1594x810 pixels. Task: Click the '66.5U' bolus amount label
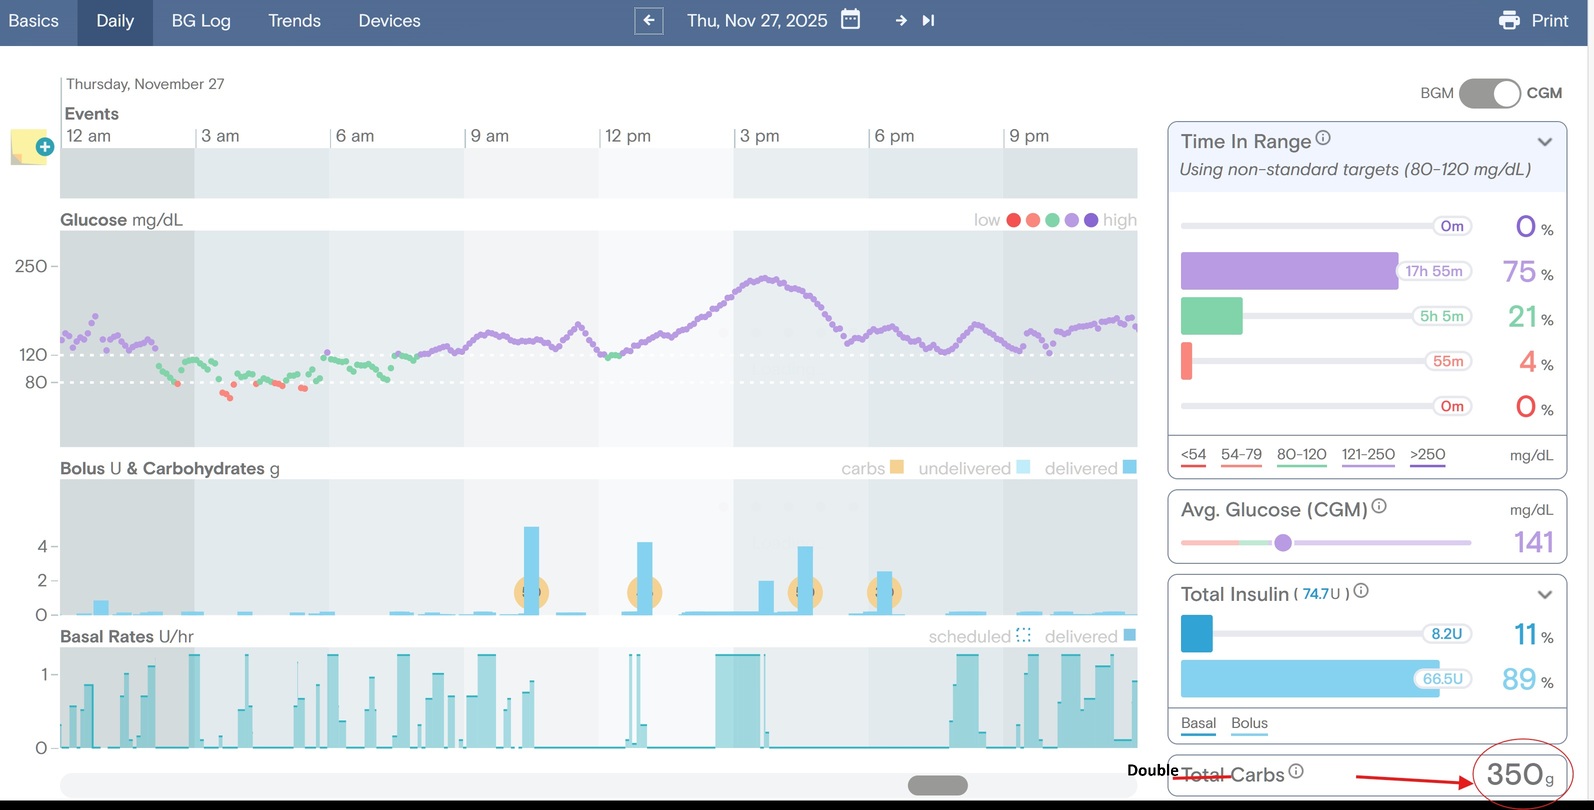tap(1443, 679)
